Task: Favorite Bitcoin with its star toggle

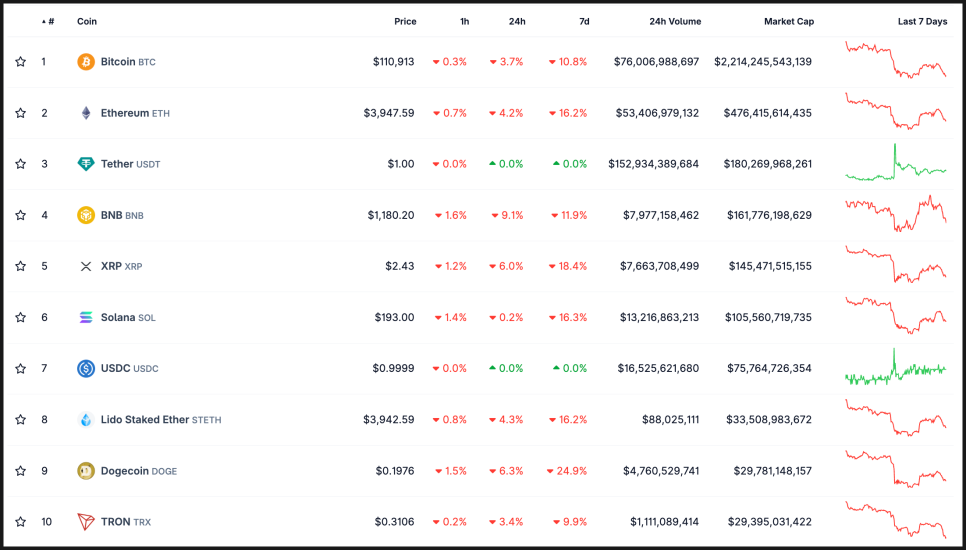Action: click(x=20, y=62)
